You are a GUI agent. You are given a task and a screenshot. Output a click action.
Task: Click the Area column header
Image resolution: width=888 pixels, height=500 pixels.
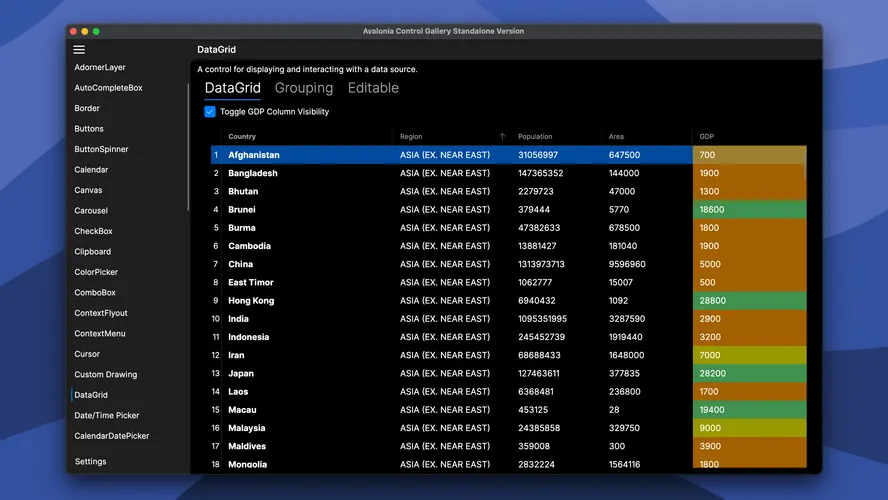(x=616, y=137)
